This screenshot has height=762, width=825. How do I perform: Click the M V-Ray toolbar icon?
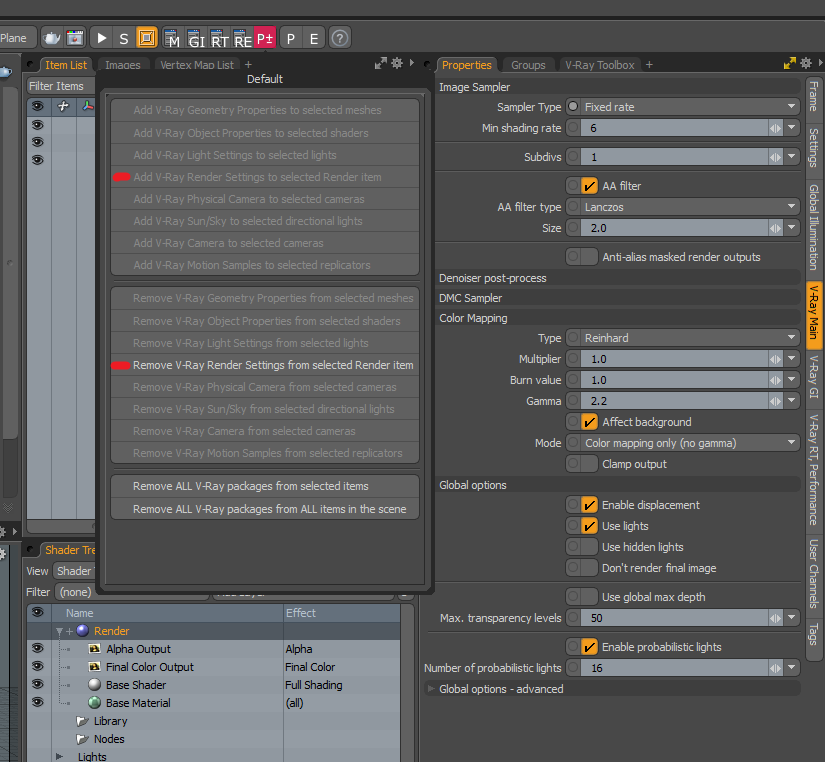173,38
